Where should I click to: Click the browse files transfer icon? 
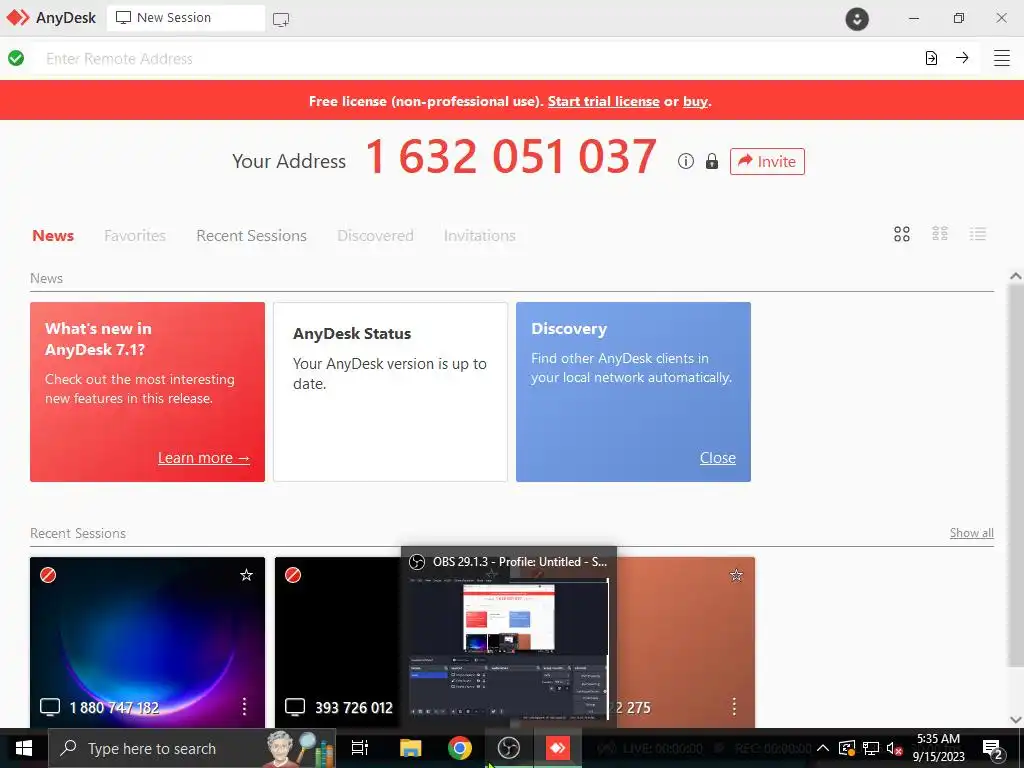[x=931, y=58]
